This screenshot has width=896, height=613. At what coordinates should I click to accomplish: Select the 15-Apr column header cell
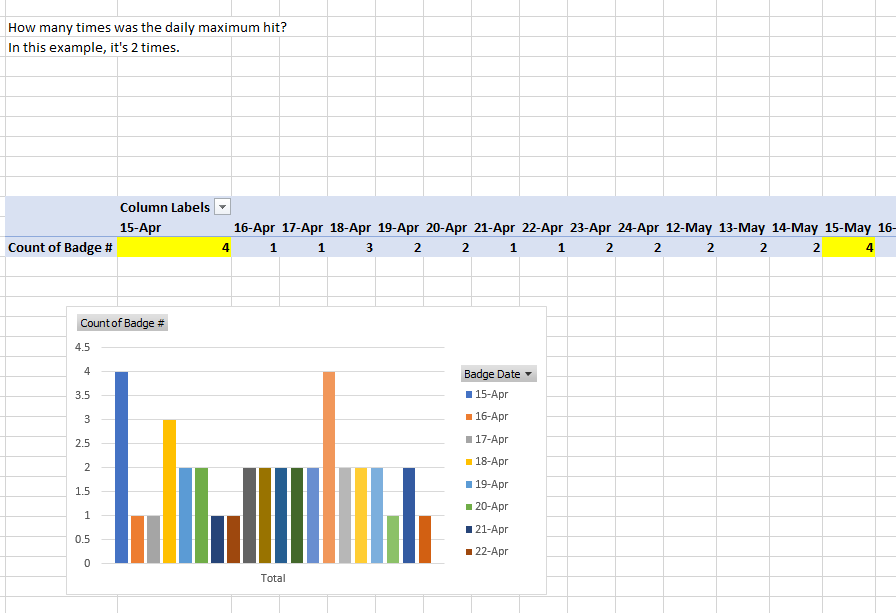(x=174, y=227)
